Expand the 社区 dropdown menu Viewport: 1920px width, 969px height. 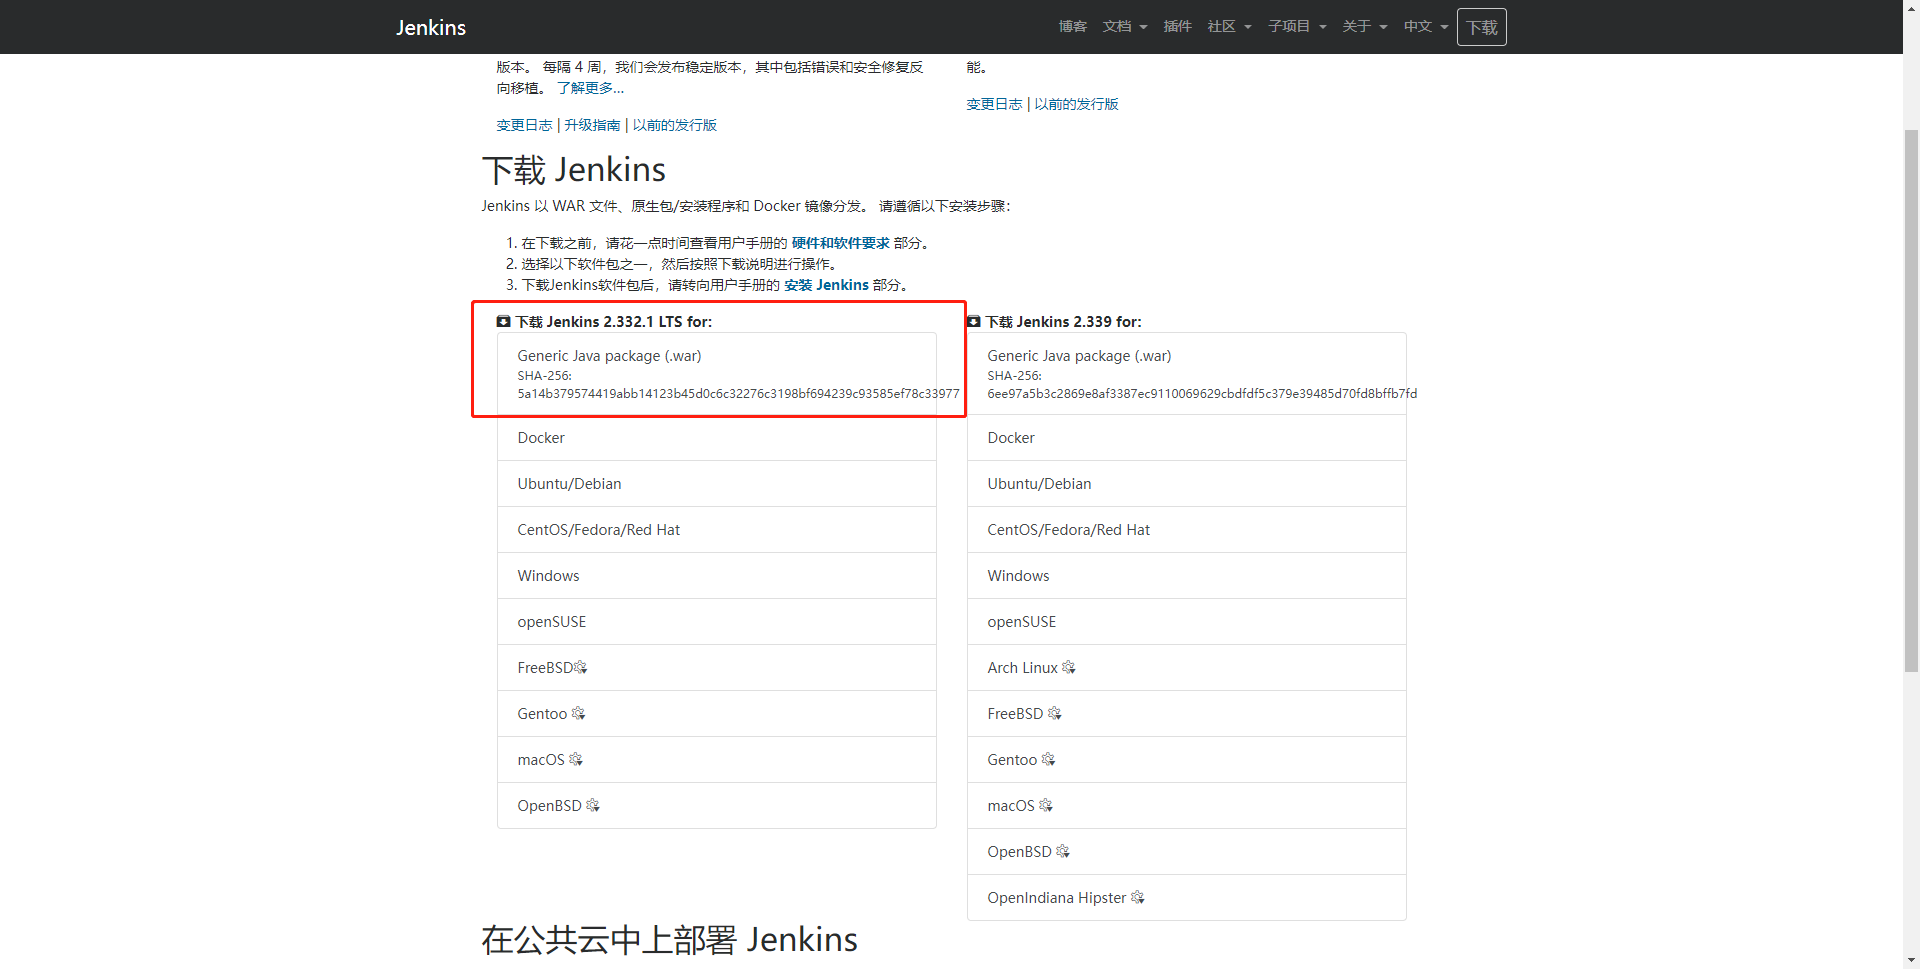[1229, 26]
